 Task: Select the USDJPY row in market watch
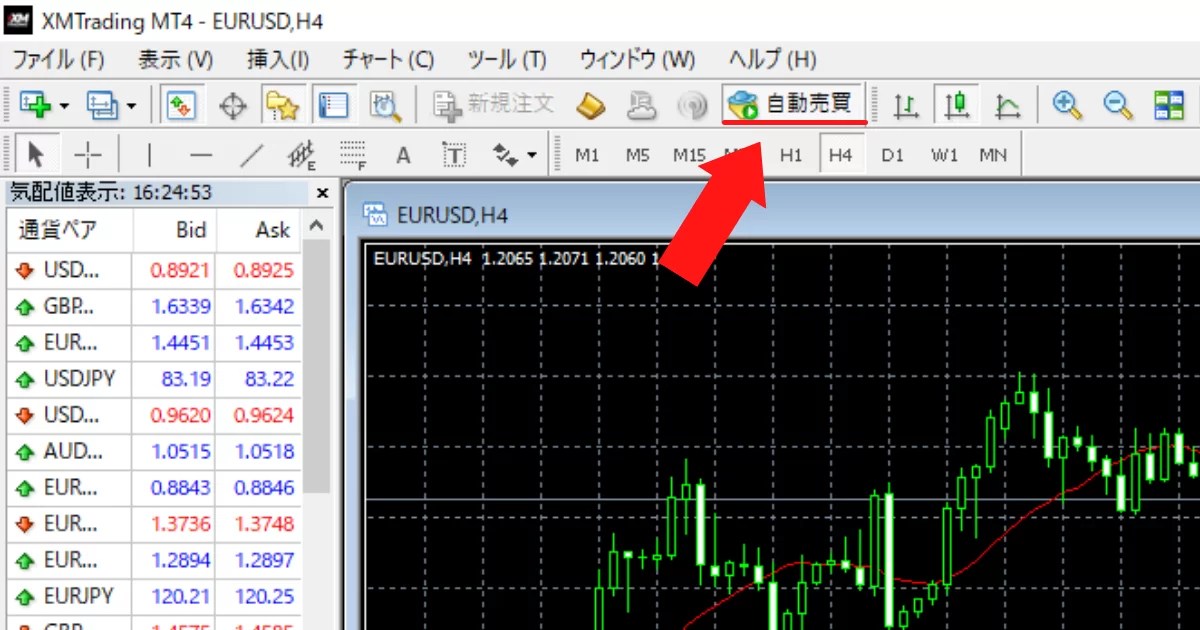point(154,379)
